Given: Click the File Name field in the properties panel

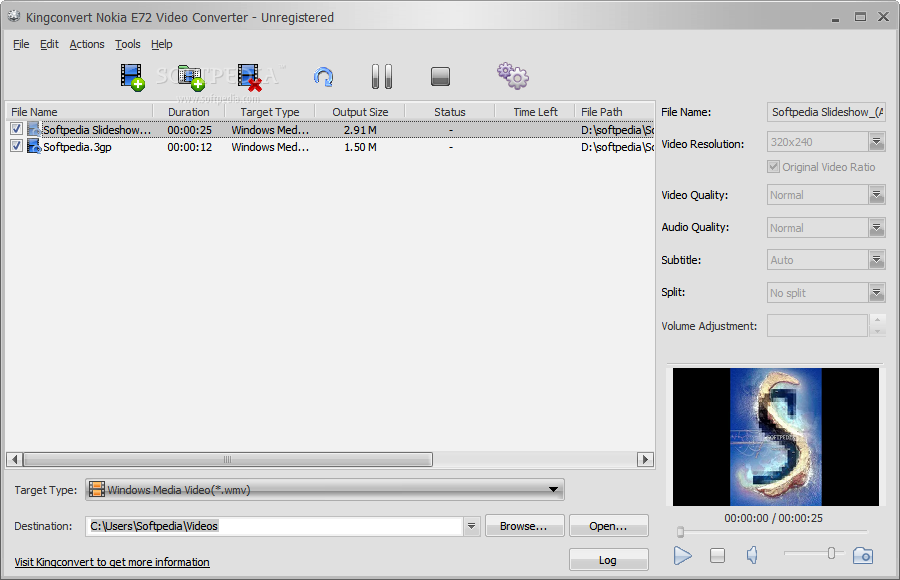Looking at the screenshot, I should (826, 112).
